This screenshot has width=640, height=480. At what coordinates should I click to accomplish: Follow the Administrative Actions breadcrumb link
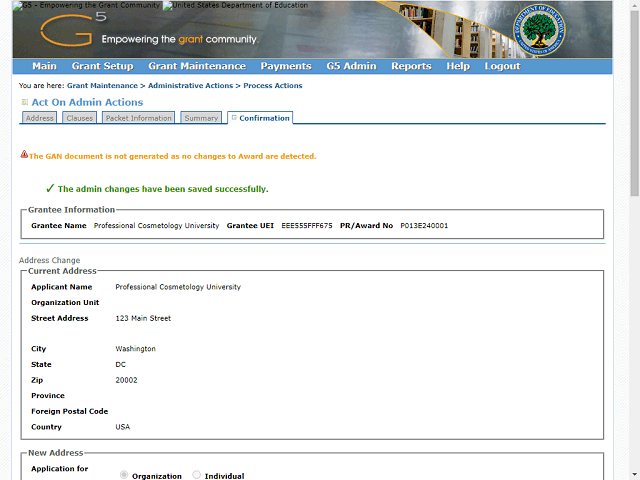(x=190, y=86)
